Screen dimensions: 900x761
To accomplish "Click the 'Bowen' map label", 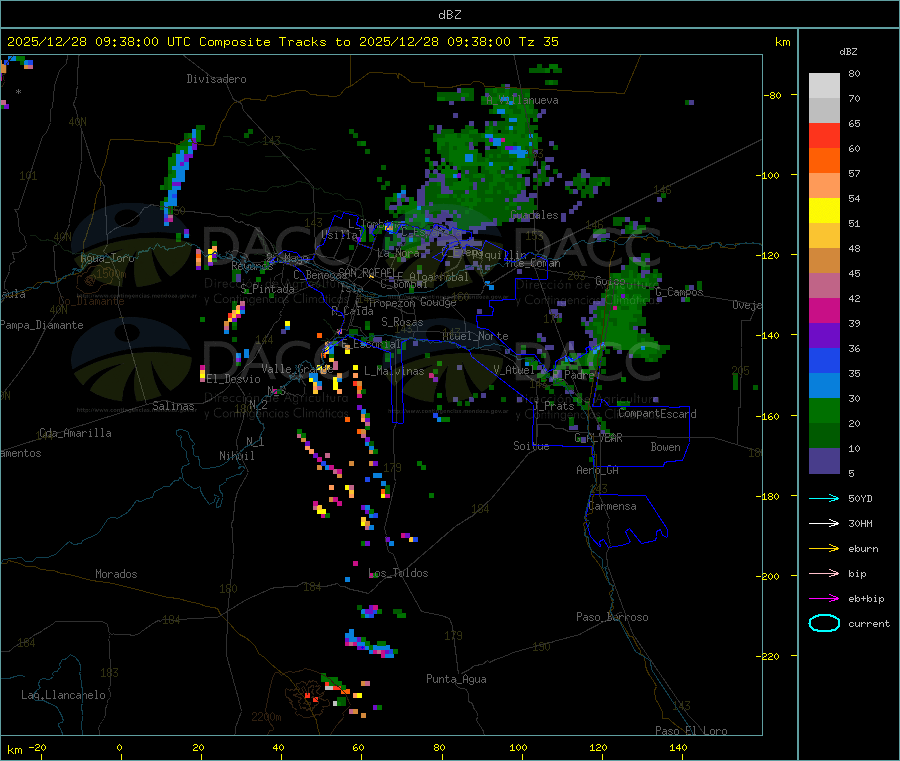I will tap(665, 447).
